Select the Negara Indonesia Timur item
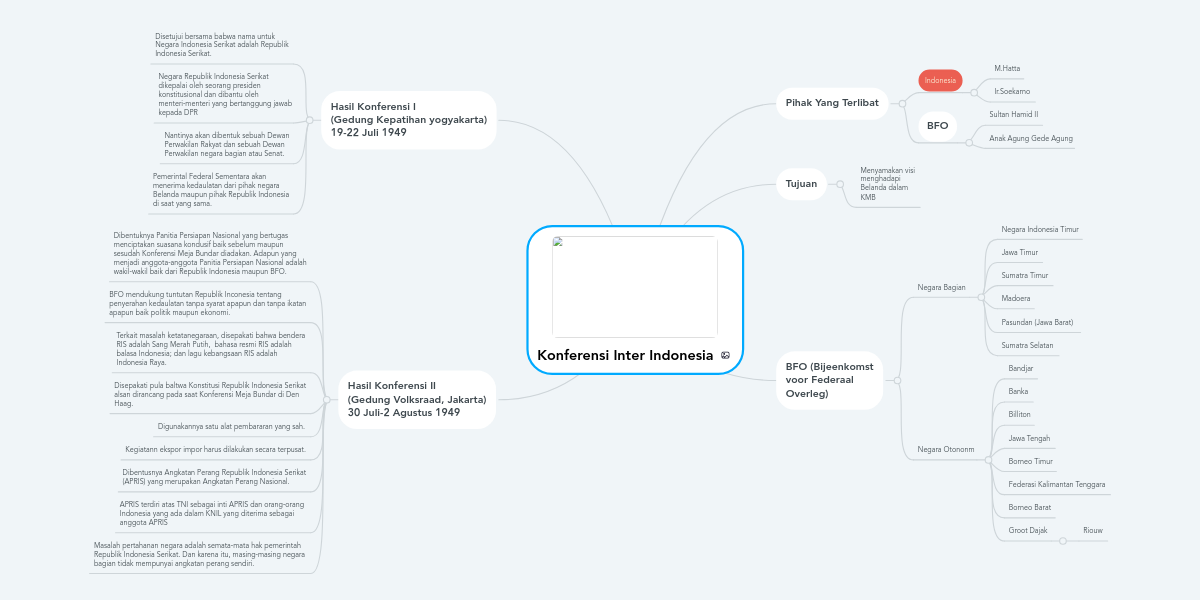1200x600 pixels. tap(1039, 230)
